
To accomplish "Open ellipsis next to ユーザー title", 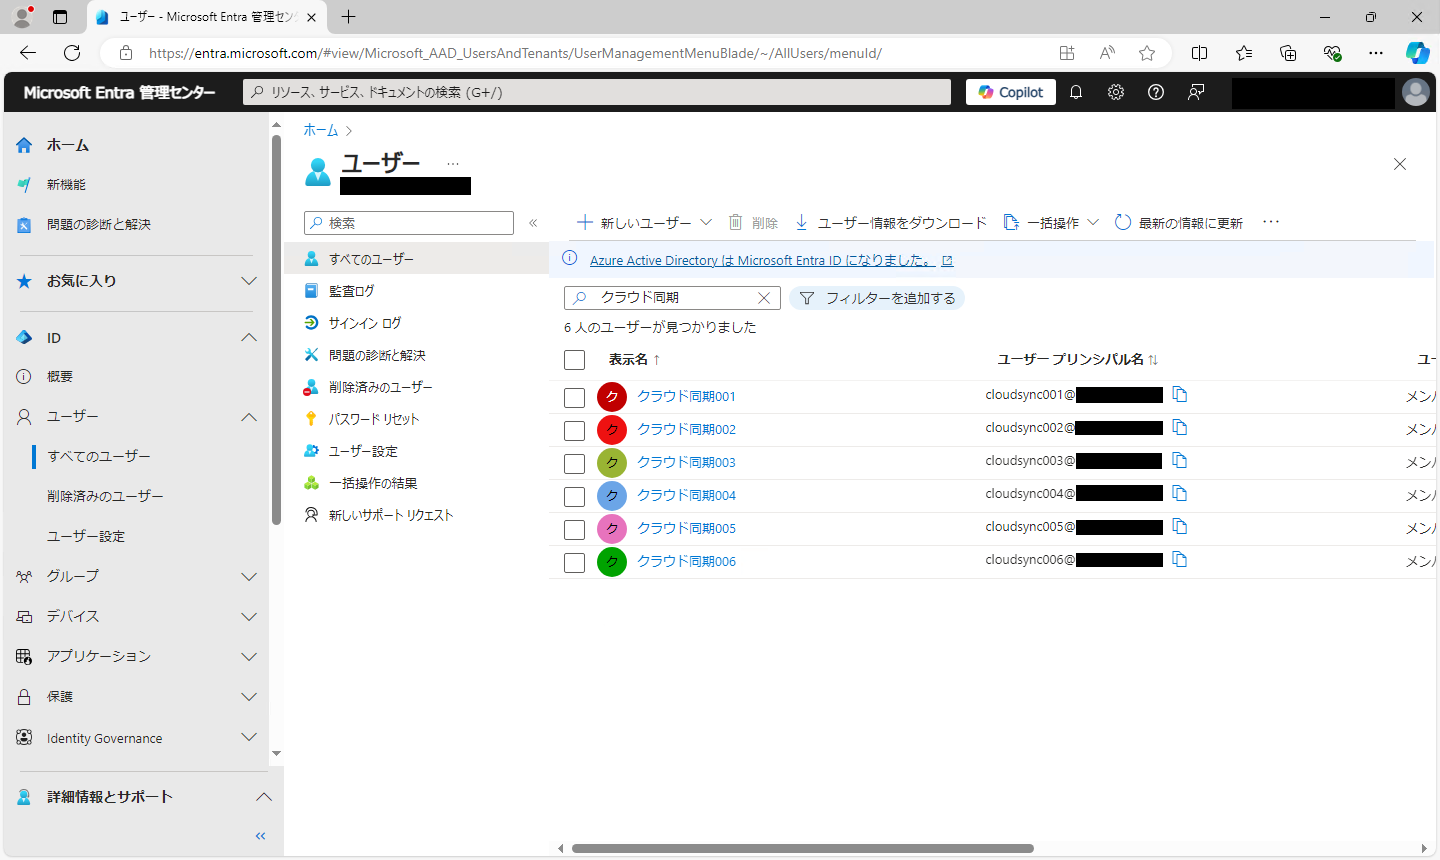I will click(x=453, y=164).
